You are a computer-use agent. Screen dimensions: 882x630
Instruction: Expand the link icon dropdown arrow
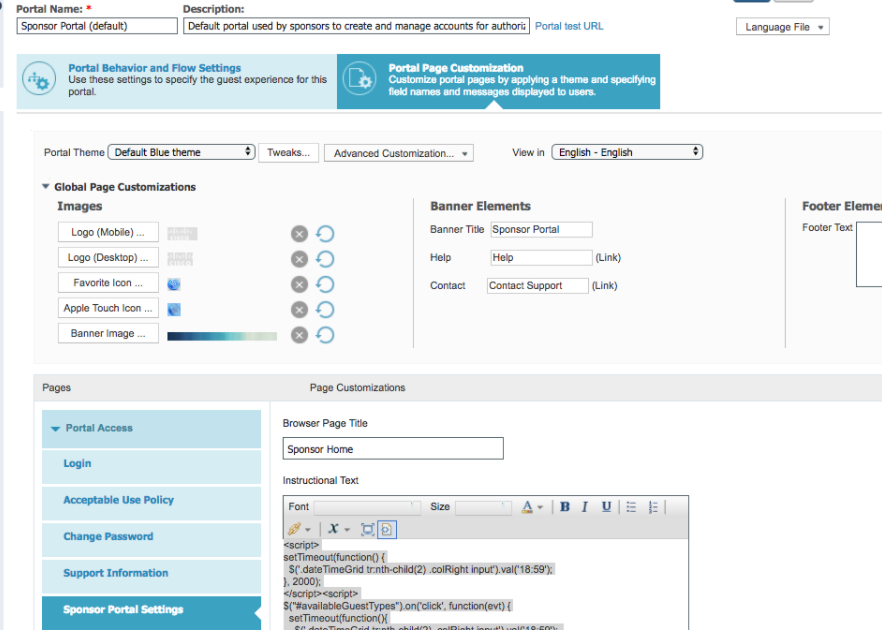(308, 530)
